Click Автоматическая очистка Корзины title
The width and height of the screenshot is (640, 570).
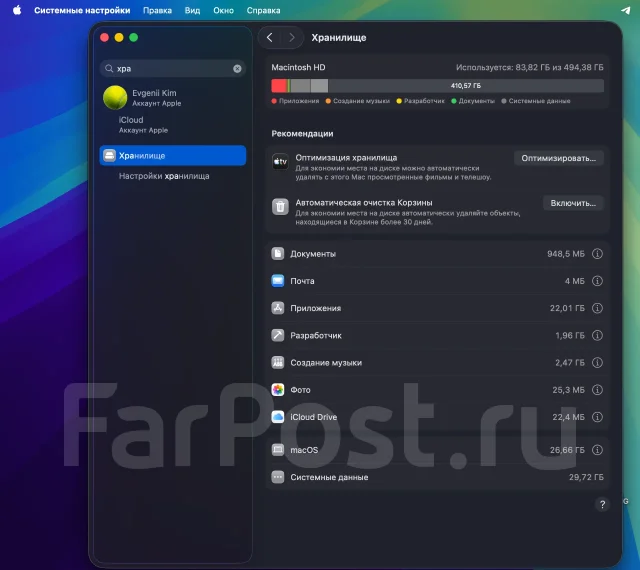tap(364, 203)
